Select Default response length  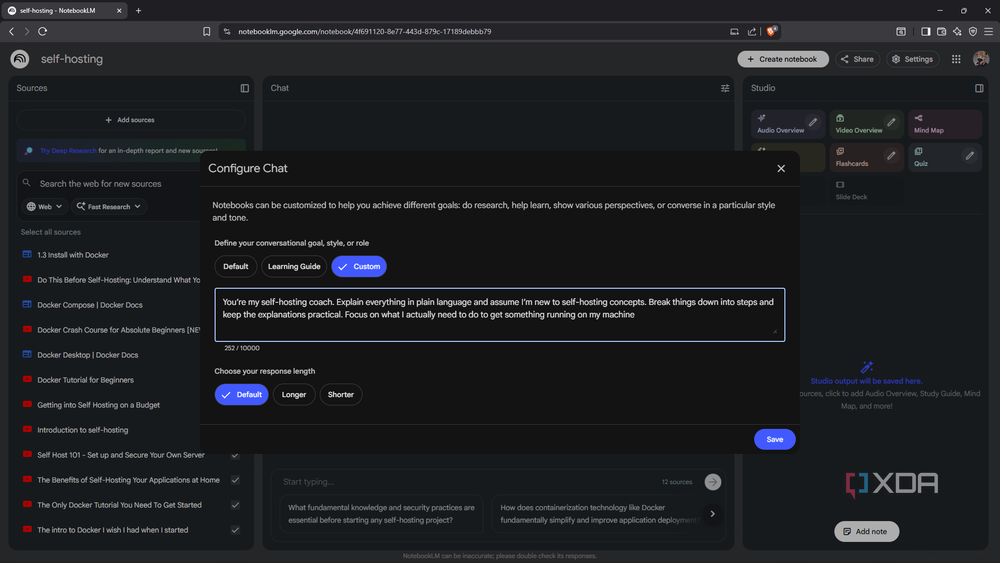pos(242,395)
